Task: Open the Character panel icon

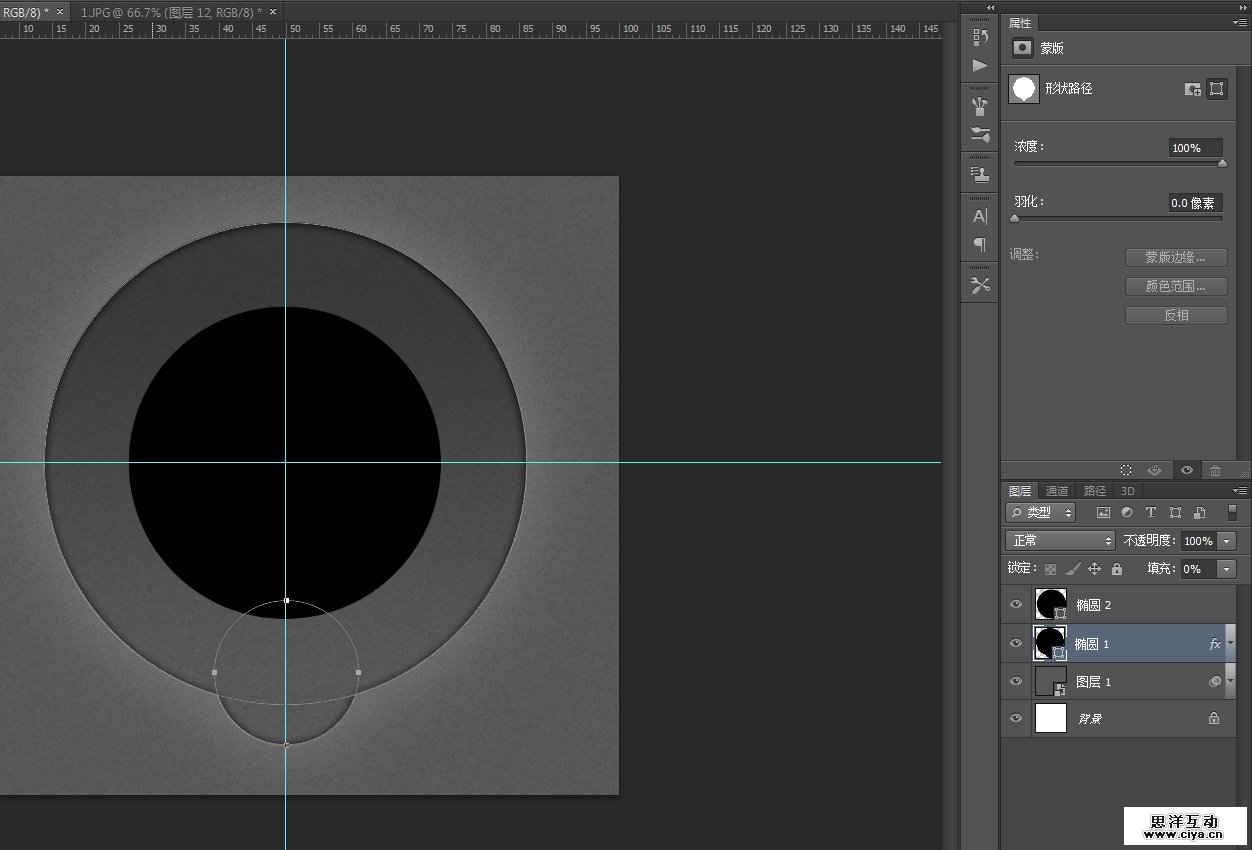Action: 980,216
